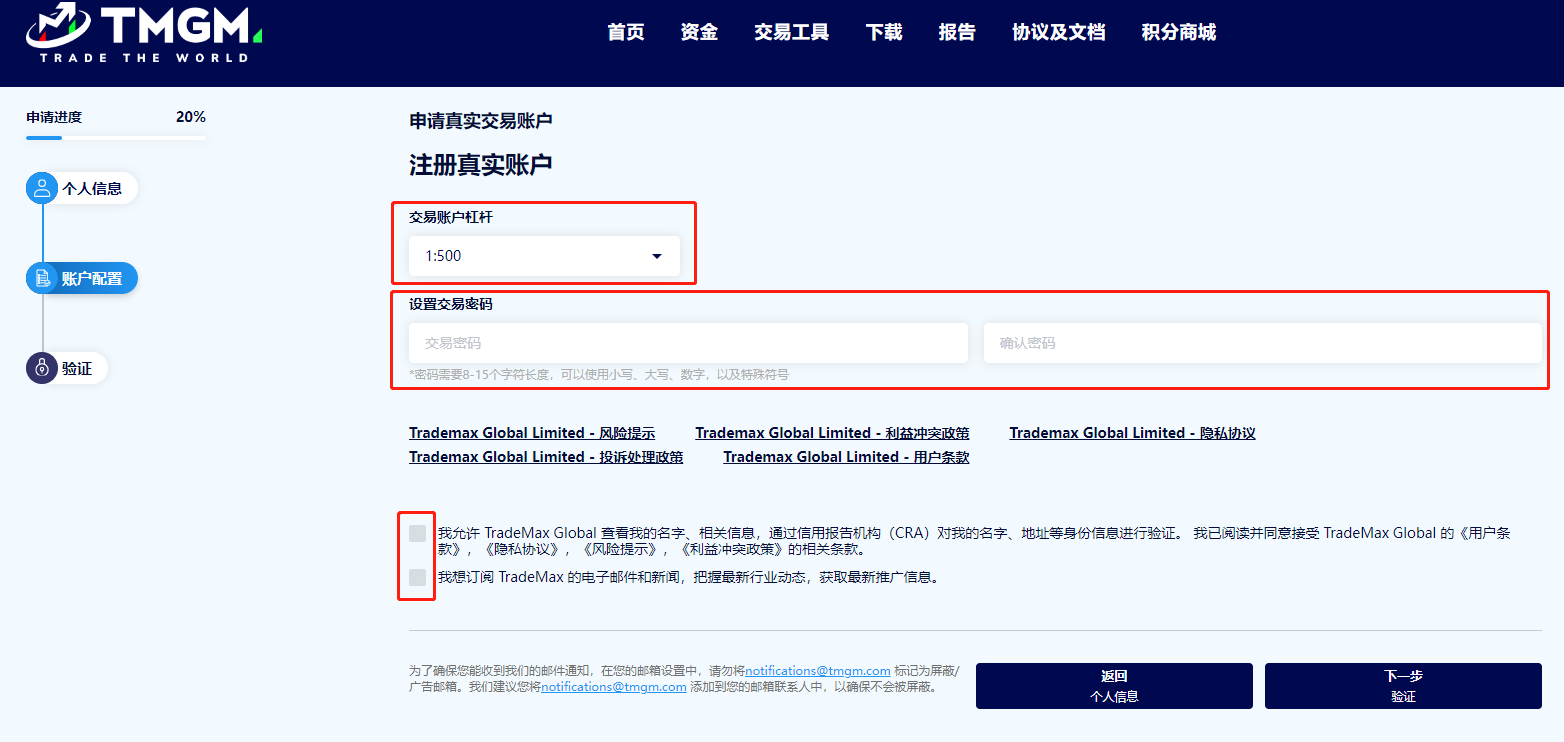Click the 注册真实账户 heading
The width and height of the screenshot is (1564, 742).
click(481, 165)
